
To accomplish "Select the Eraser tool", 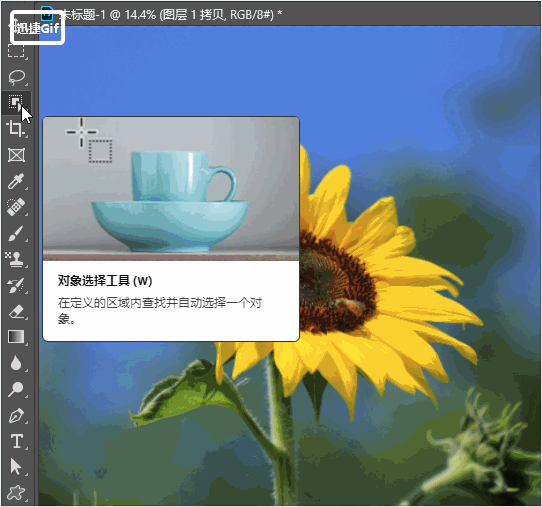I will [16, 311].
